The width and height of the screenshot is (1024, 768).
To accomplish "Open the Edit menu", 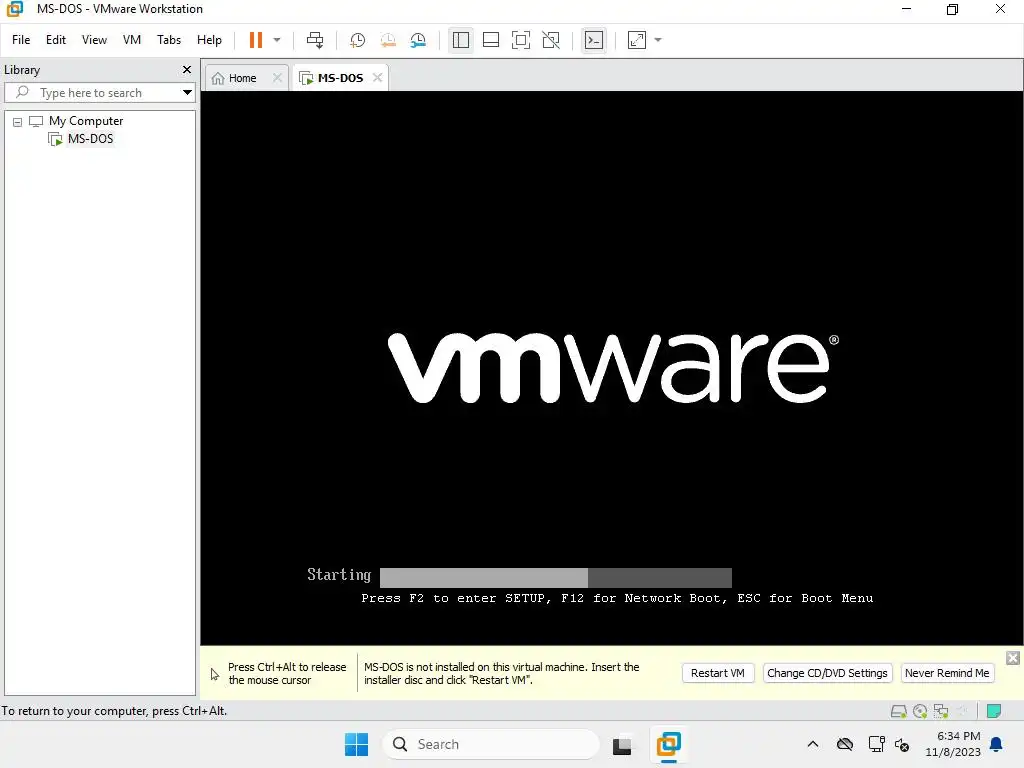I will click(x=56, y=40).
